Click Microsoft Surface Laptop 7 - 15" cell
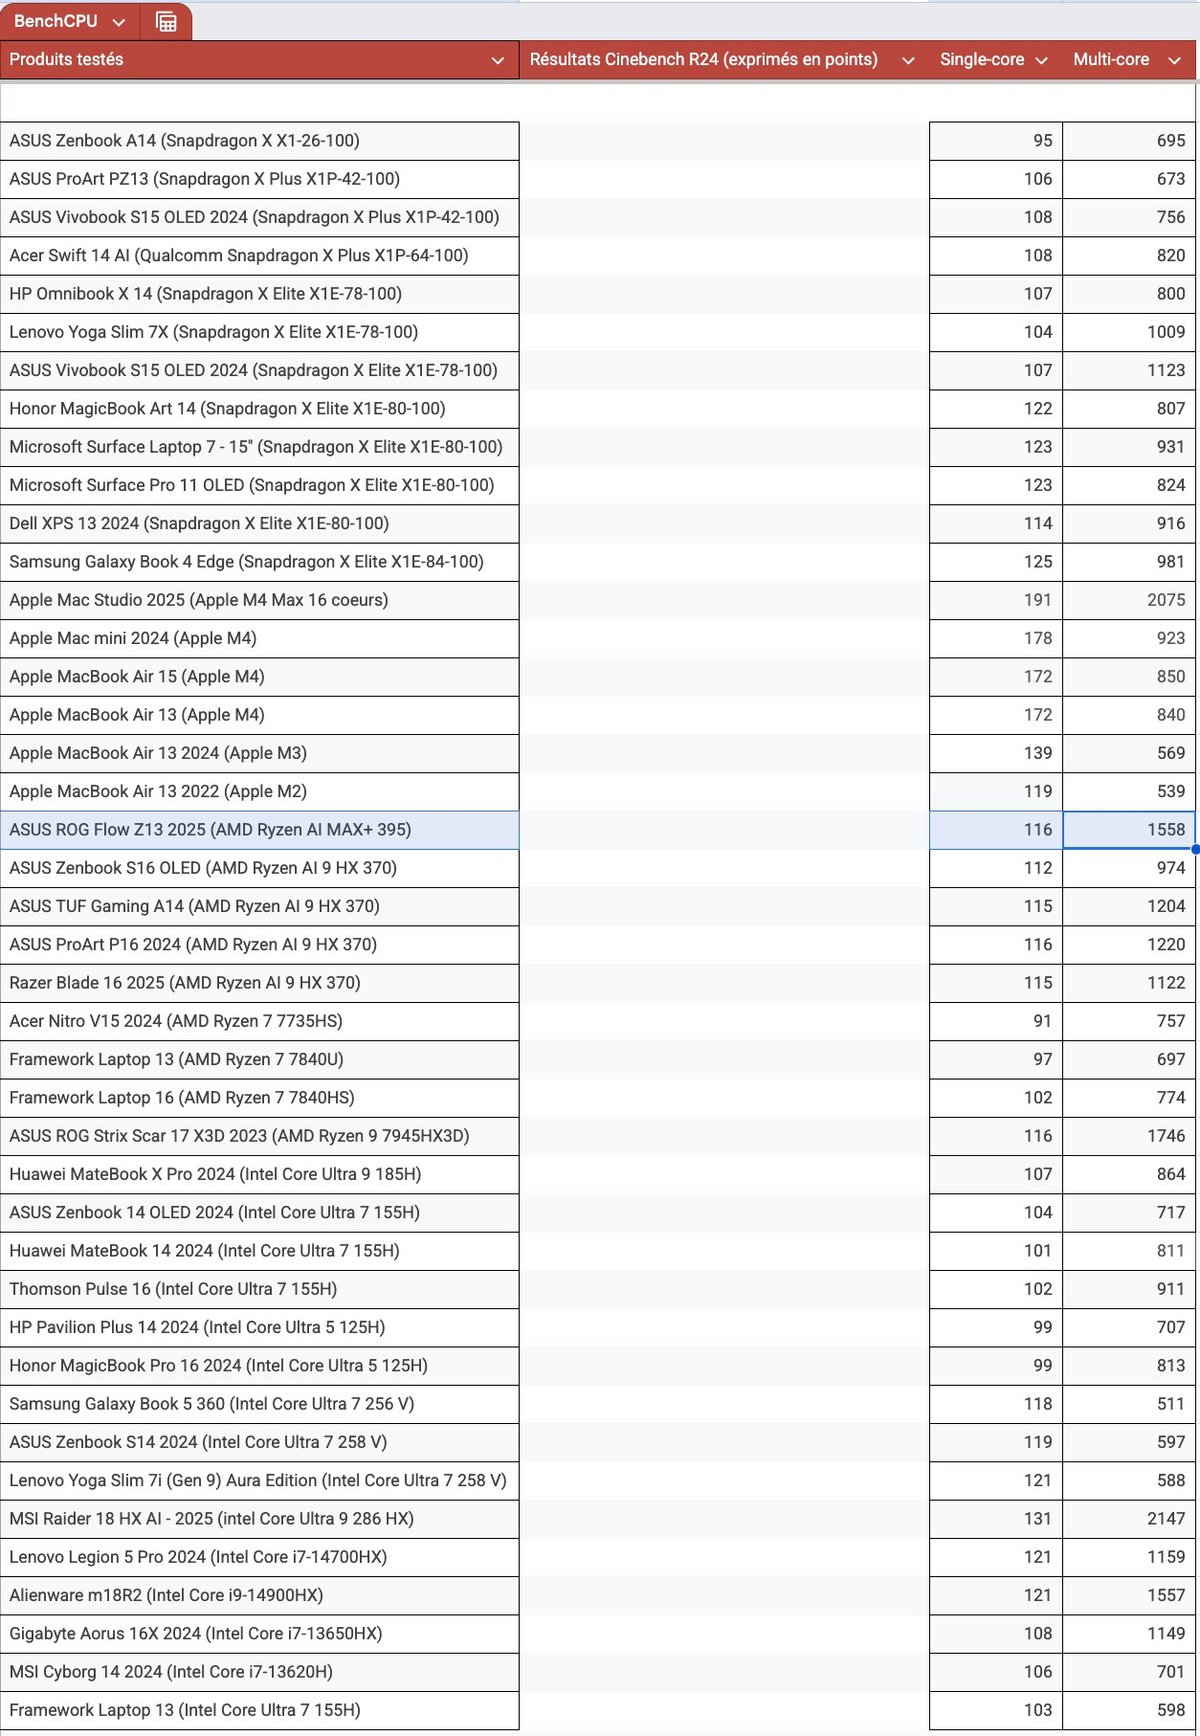The image size is (1200, 1736). [260, 447]
